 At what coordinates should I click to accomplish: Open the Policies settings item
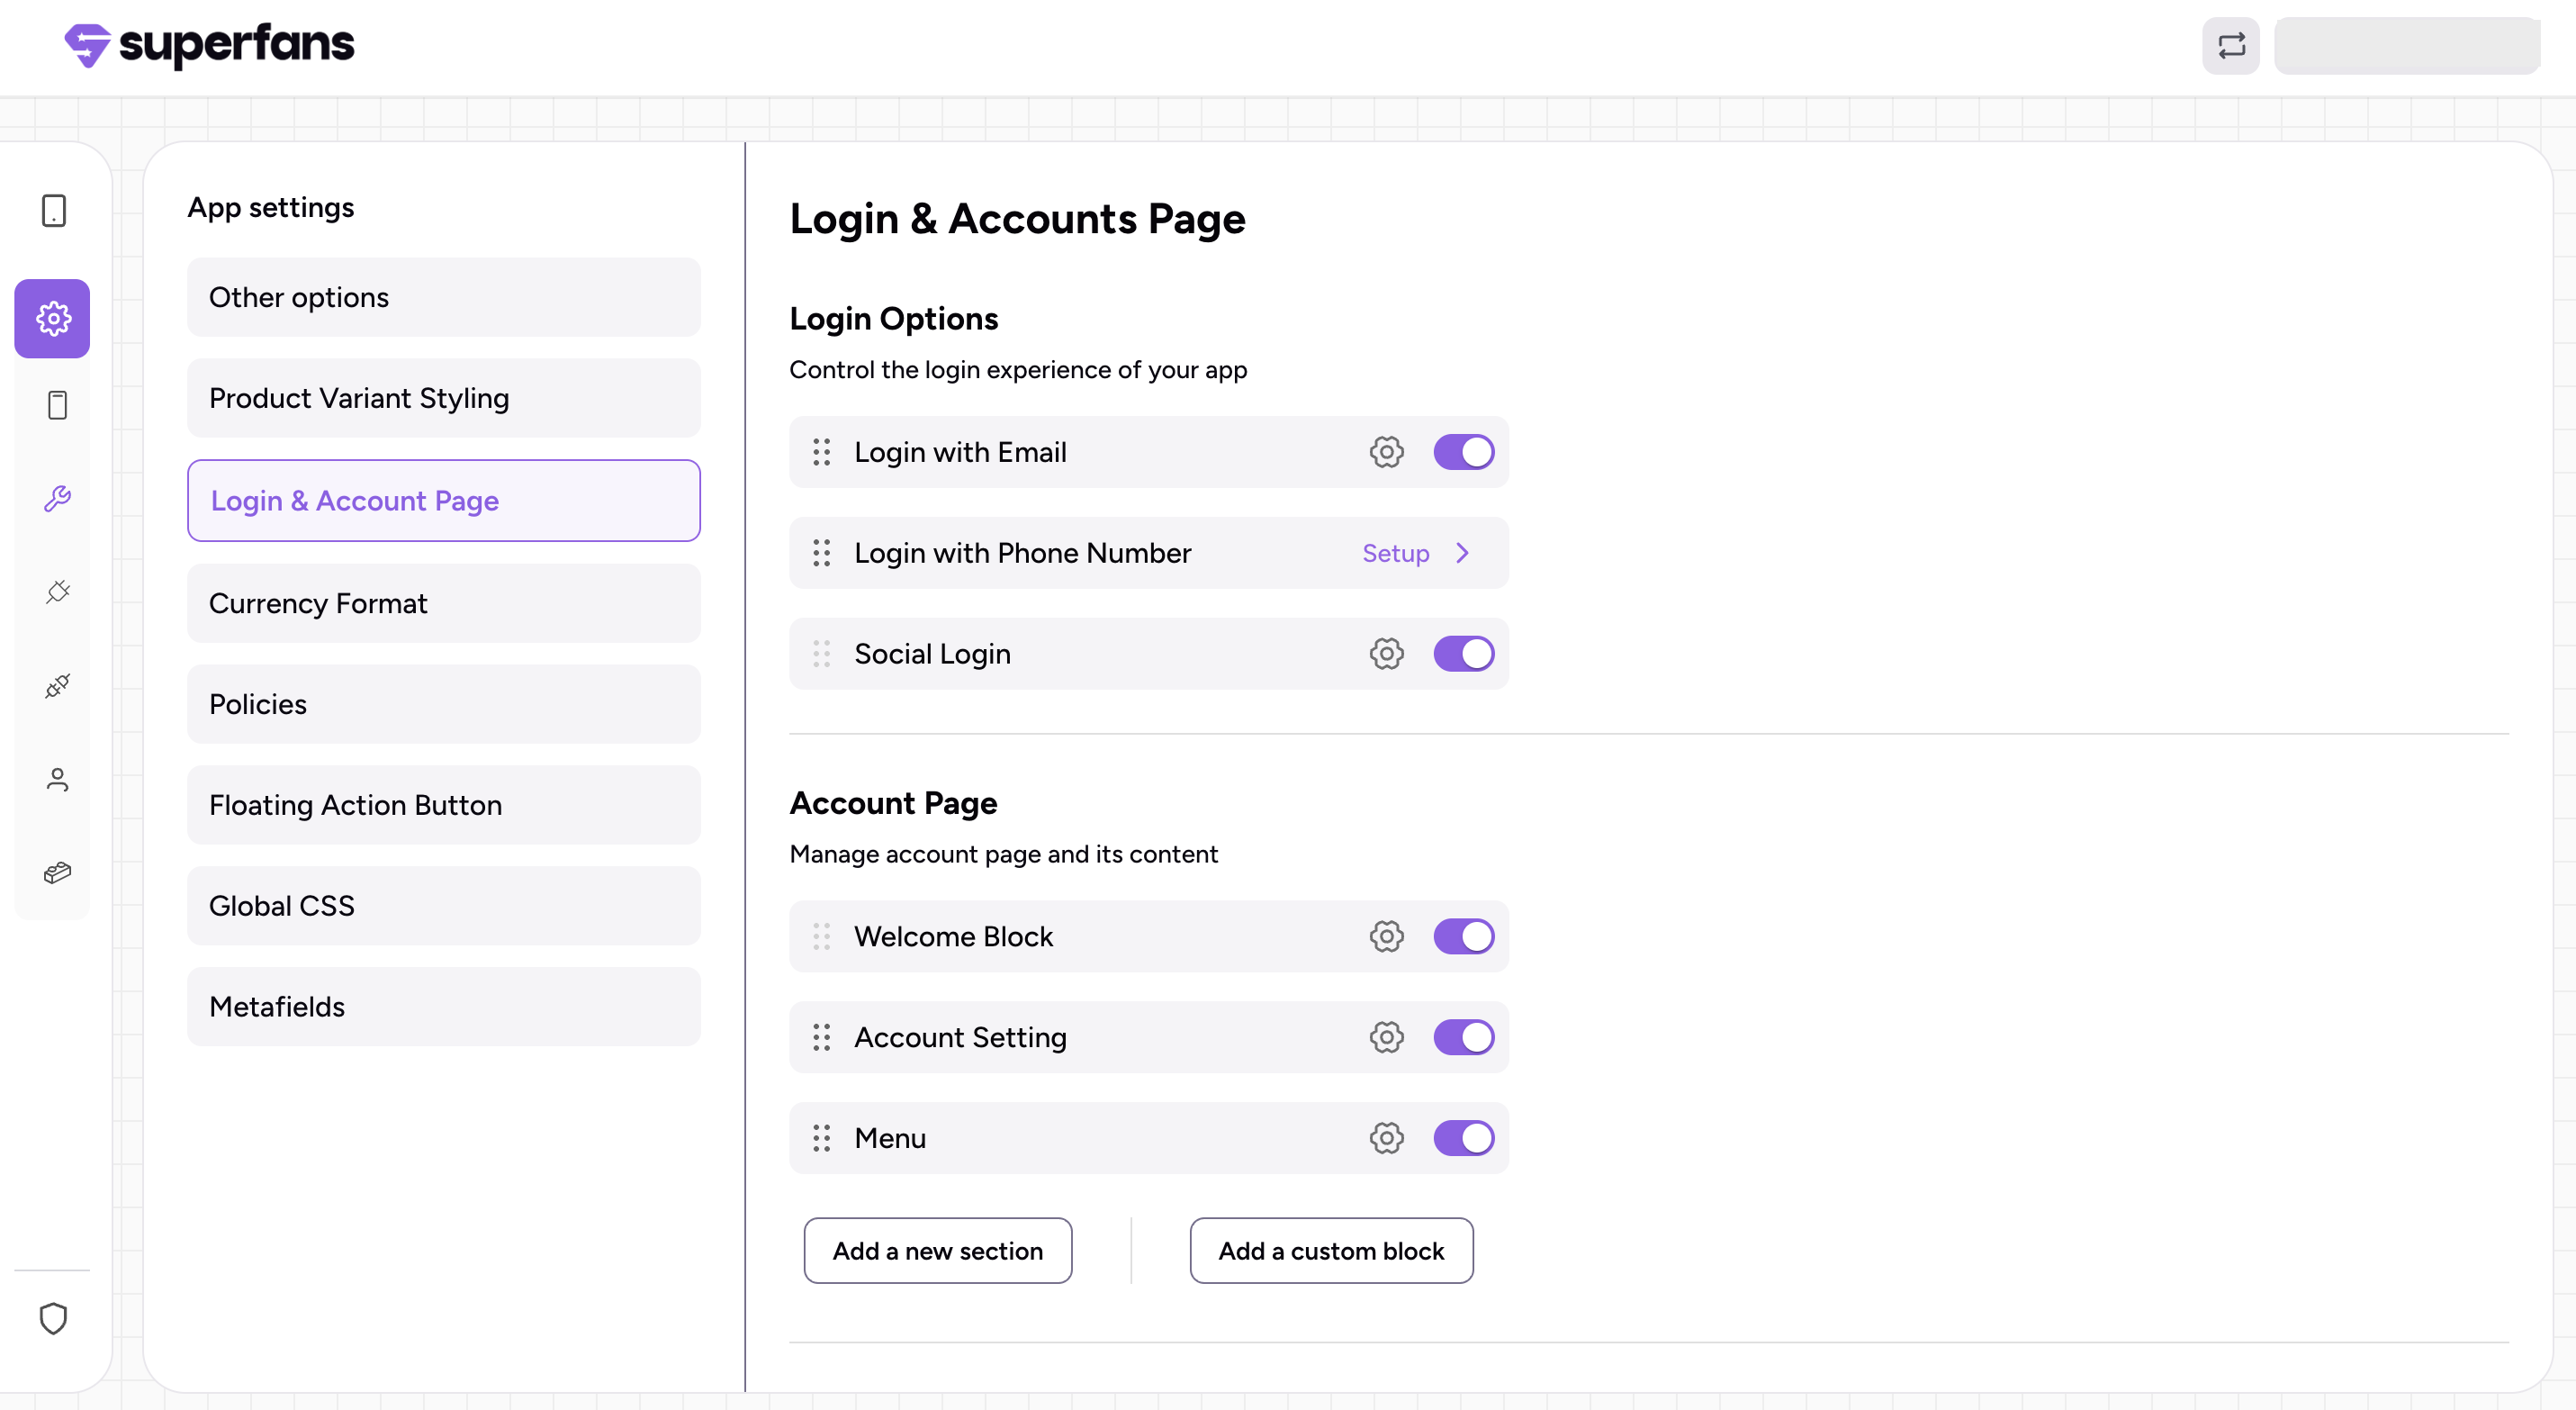[x=443, y=704]
